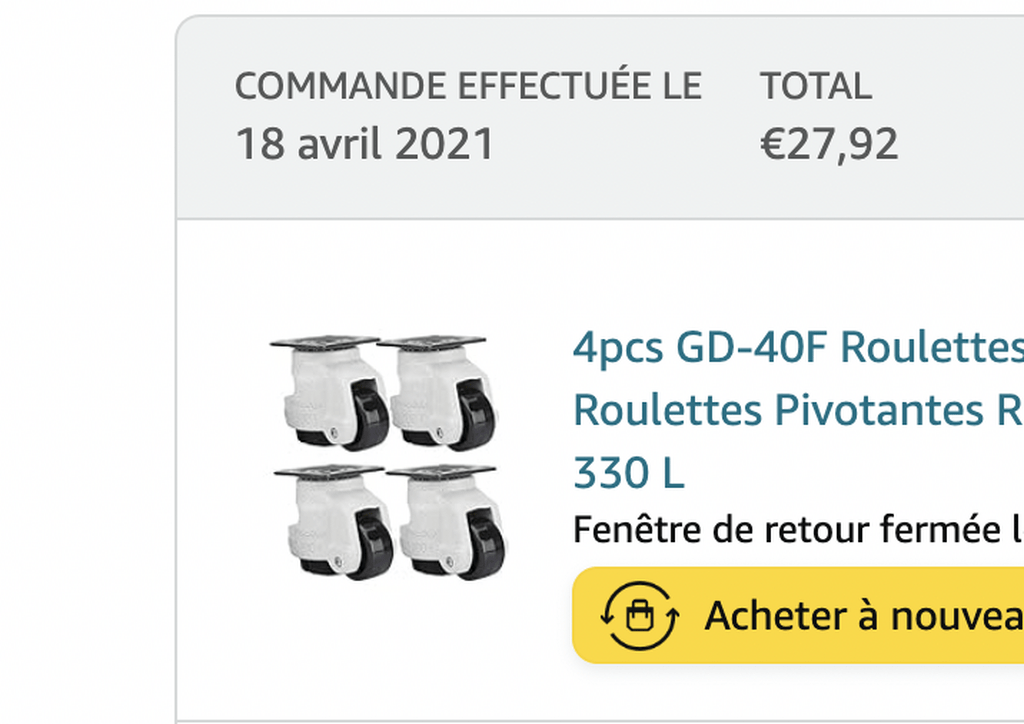
Task: Click the bottom-left caster wheel image
Action: [x=334, y=522]
